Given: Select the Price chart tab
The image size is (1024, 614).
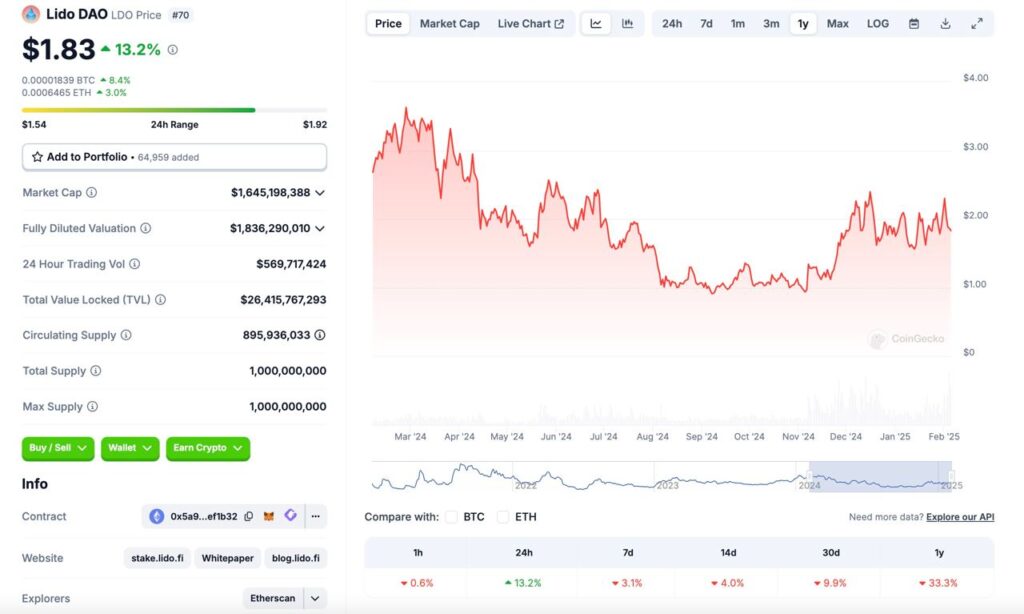Looking at the screenshot, I should pyautogui.click(x=388, y=24).
